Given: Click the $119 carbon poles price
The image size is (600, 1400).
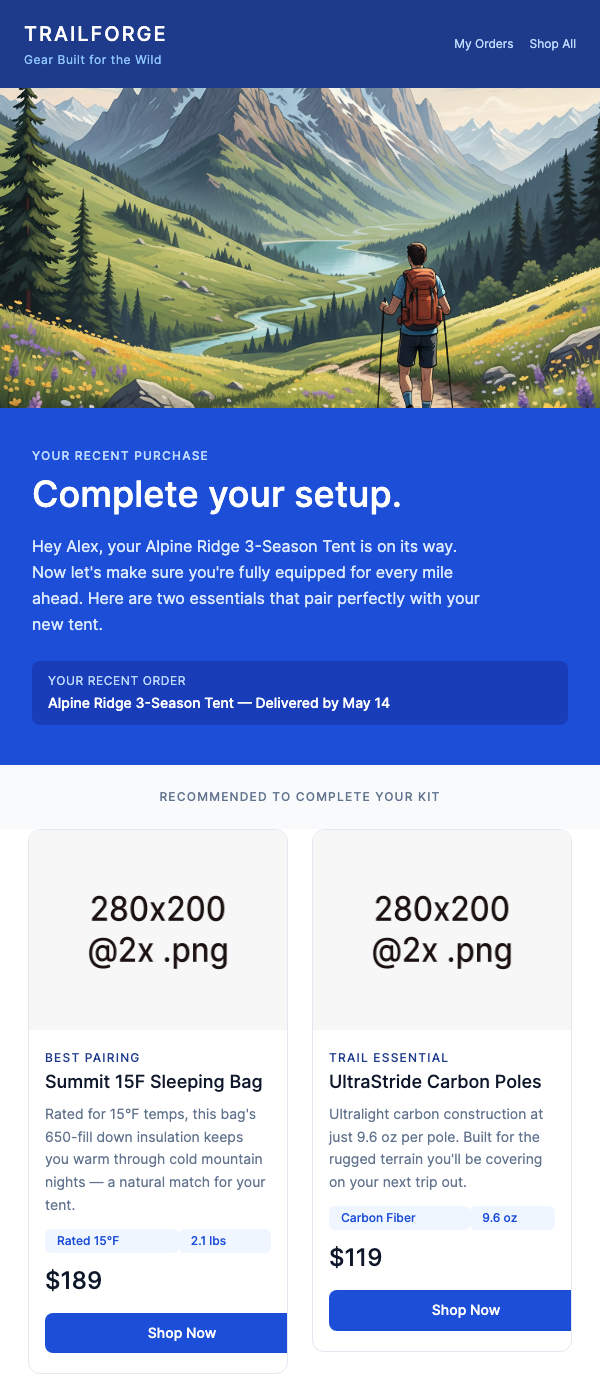Looking at the screenshot, I should pyautogui.click(x=356, y=1257).
